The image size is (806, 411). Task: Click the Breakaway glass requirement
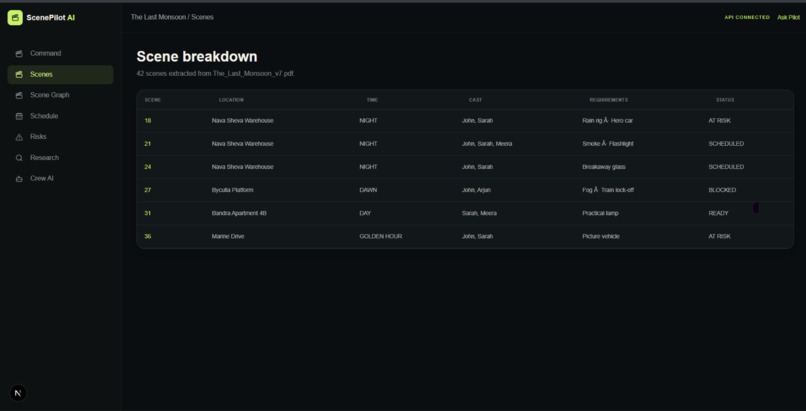(x=603, y=167)
